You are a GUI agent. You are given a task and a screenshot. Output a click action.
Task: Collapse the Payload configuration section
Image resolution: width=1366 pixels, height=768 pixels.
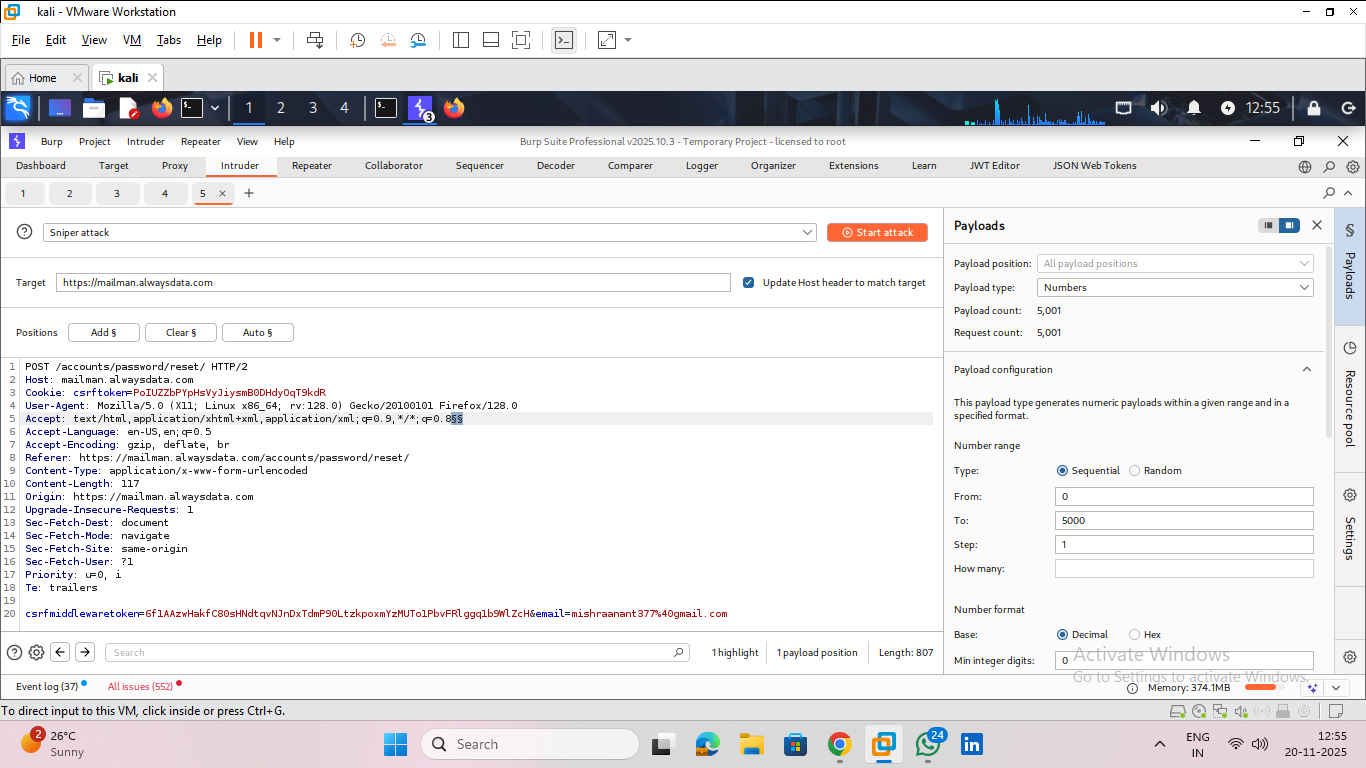(1306, 370)
